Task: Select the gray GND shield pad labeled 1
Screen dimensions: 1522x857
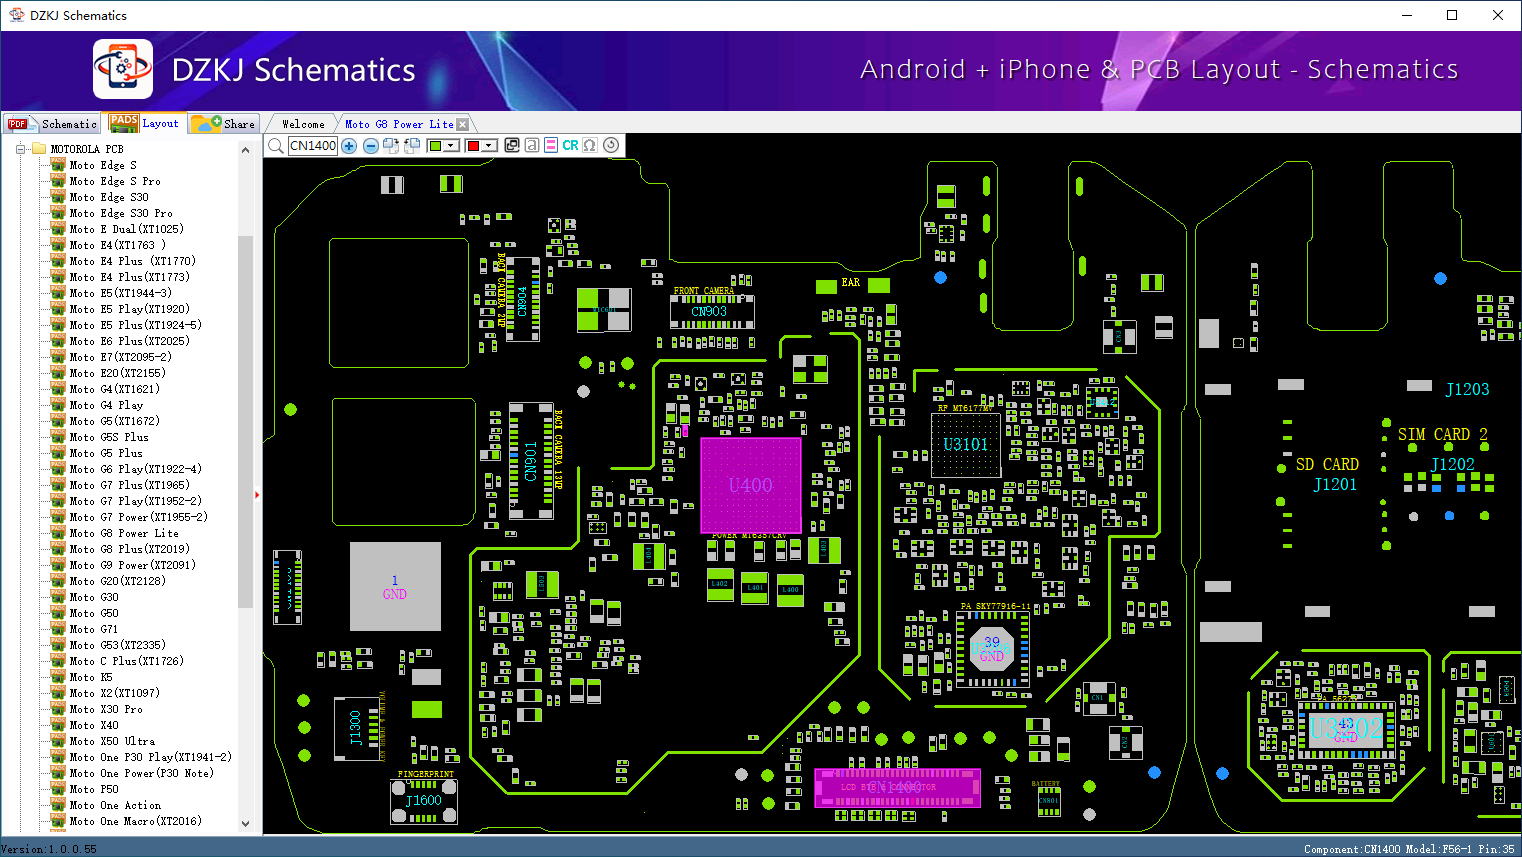Action: [395, 586]
